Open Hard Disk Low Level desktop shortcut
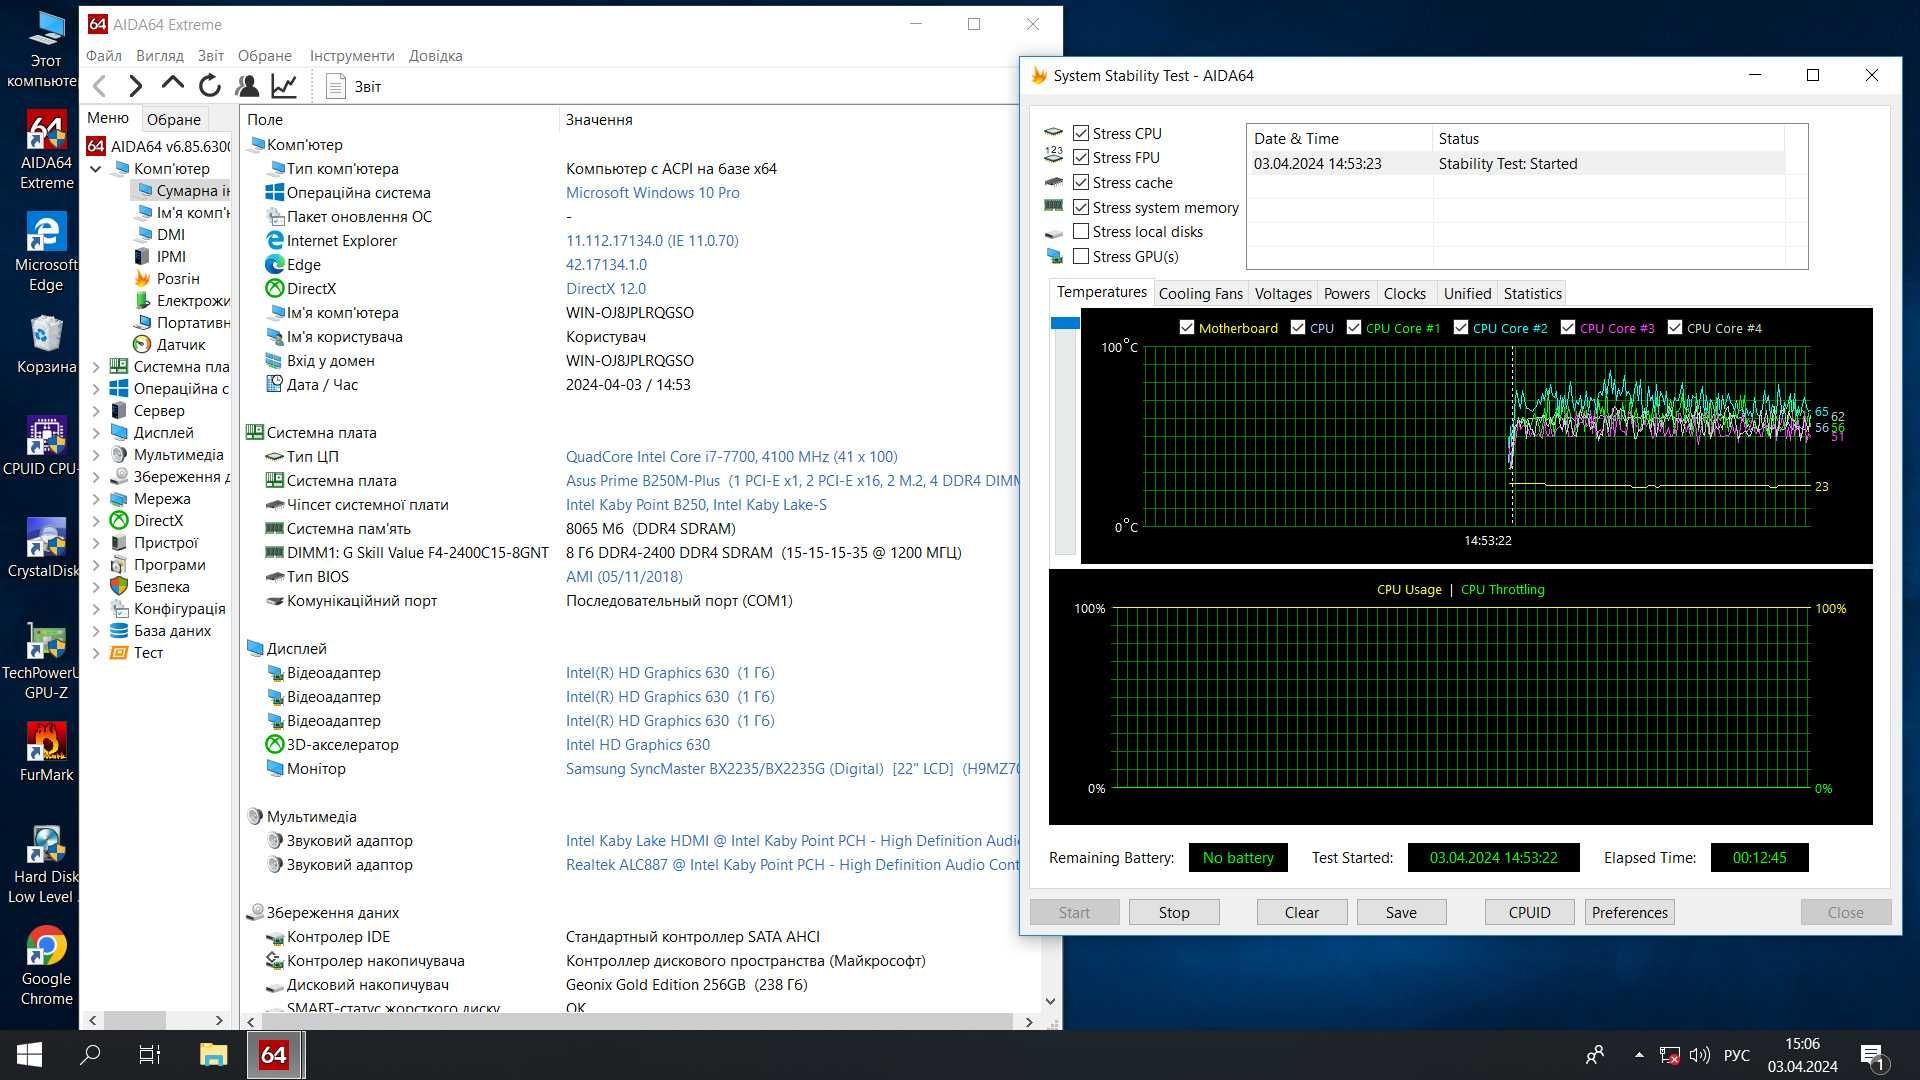 pyautogui.click(x=44, y=864)
